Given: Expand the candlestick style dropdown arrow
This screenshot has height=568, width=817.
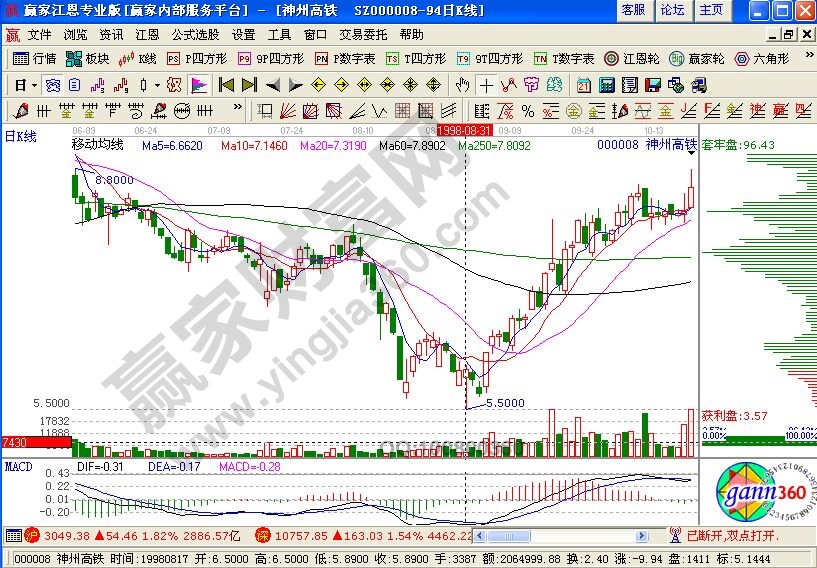Looking at the screenshot, I should (x=156, y=84).
